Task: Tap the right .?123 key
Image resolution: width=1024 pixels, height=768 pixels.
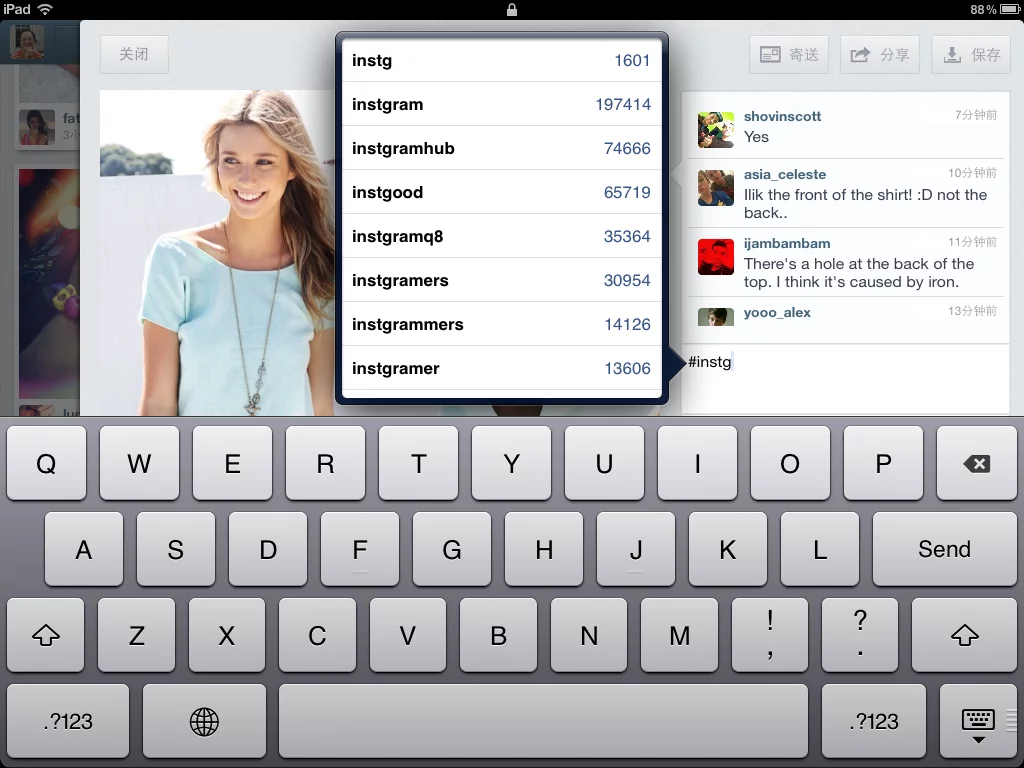Action: pos(874,721)
